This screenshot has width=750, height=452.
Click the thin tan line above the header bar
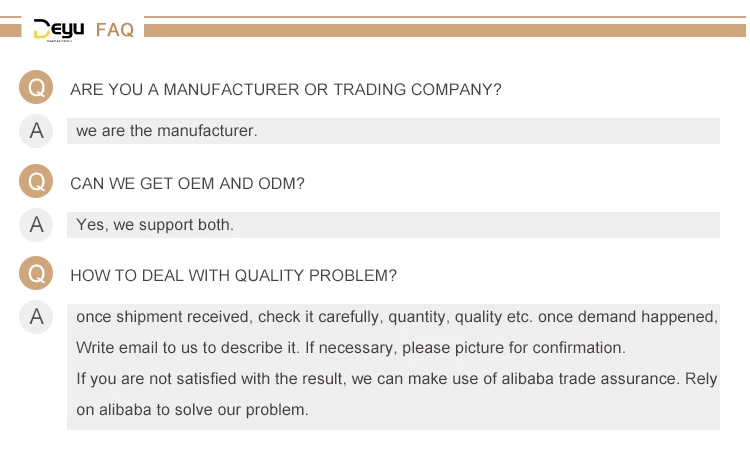coord(445,17)
